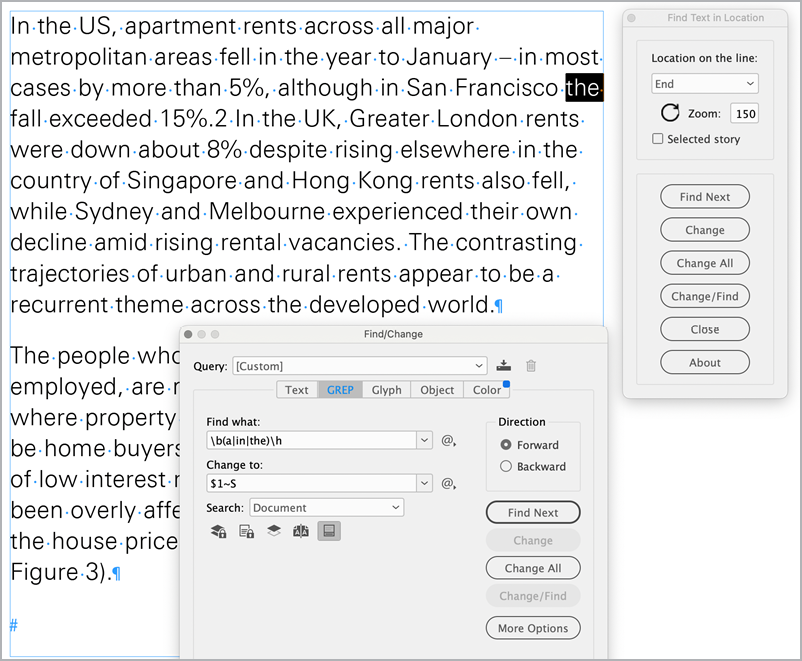Image resolution: width=802 pixels, height=661 pixels.
Task: Click the word "trajectories" in the document
Action: click(x=70, y=274)
